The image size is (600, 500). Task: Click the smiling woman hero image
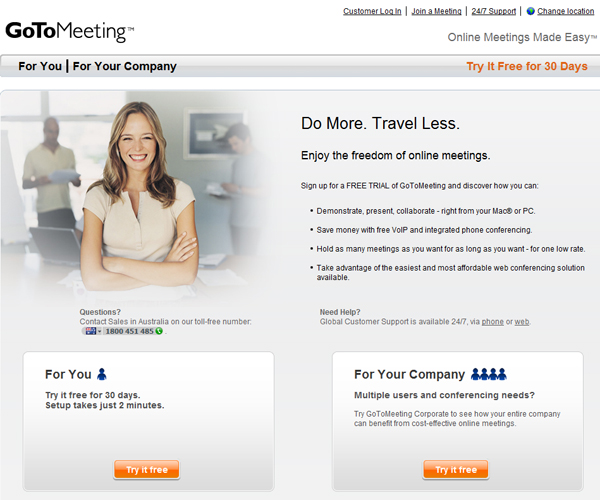(140, 195)
